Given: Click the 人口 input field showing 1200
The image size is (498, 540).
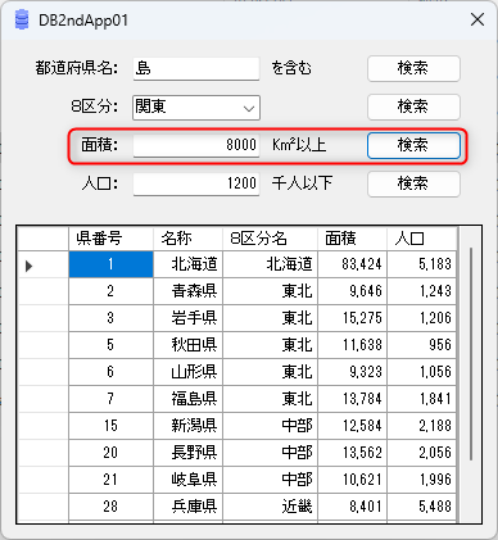Looking at the screenshot, I should pos(196,184).
